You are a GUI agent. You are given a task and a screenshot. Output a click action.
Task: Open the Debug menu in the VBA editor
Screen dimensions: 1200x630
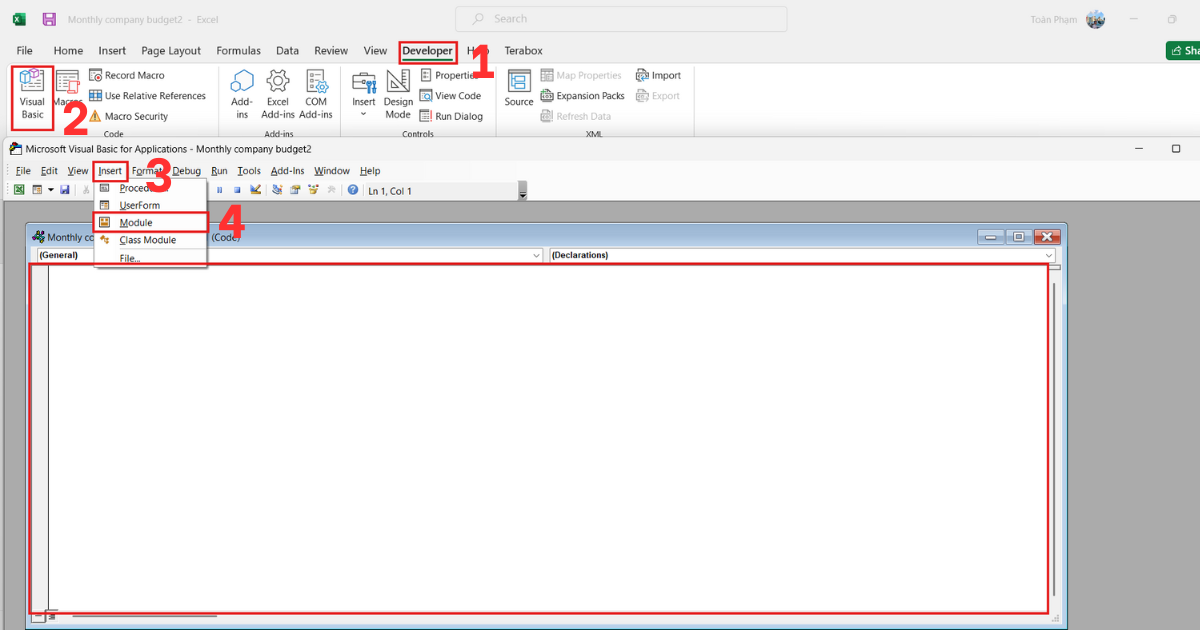coord(187,170)
